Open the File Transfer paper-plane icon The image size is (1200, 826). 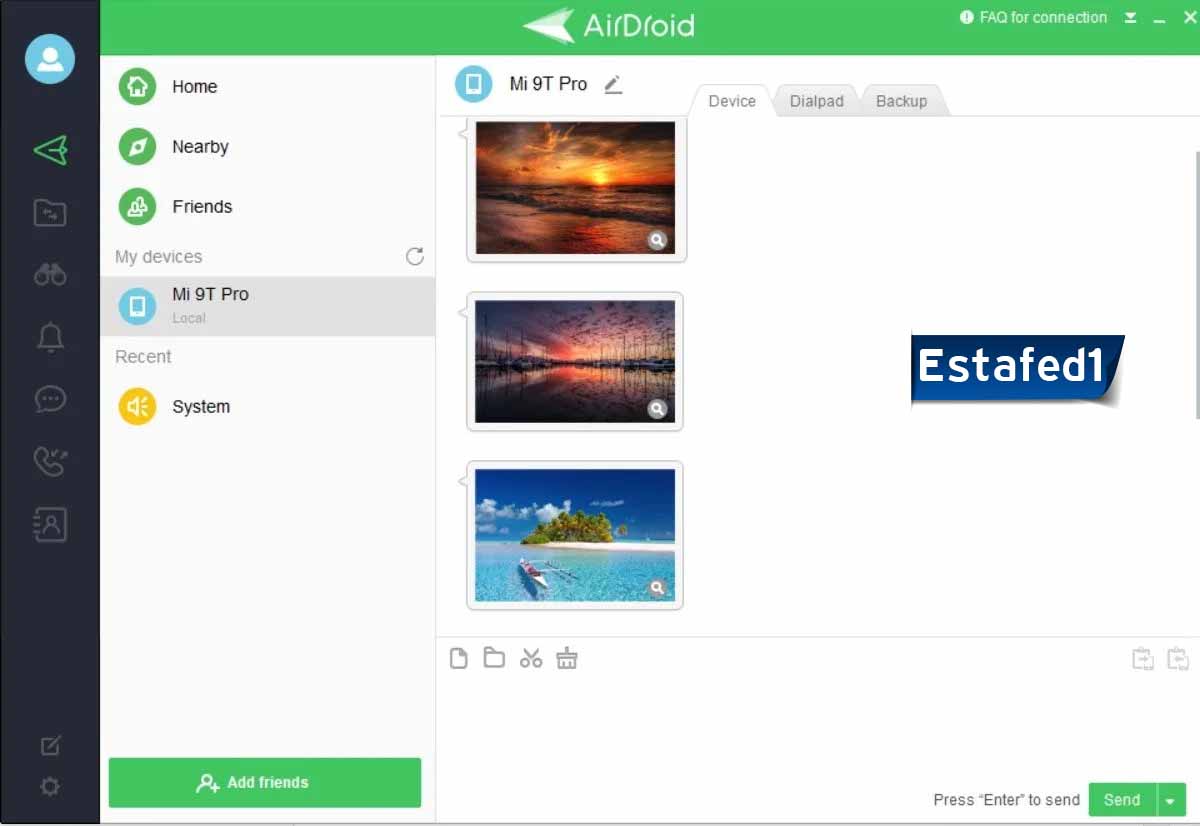point(50,150)
